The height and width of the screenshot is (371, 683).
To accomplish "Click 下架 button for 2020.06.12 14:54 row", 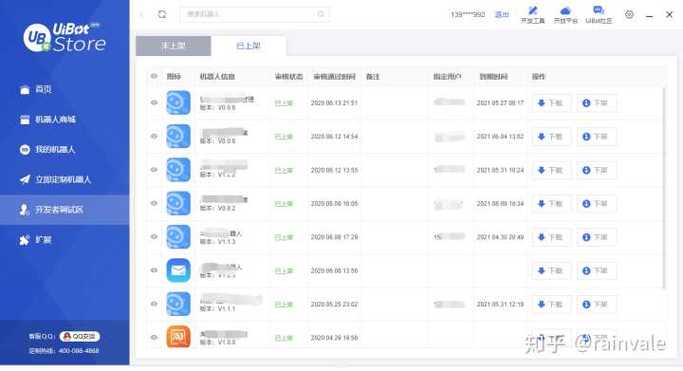I will 596,137.
